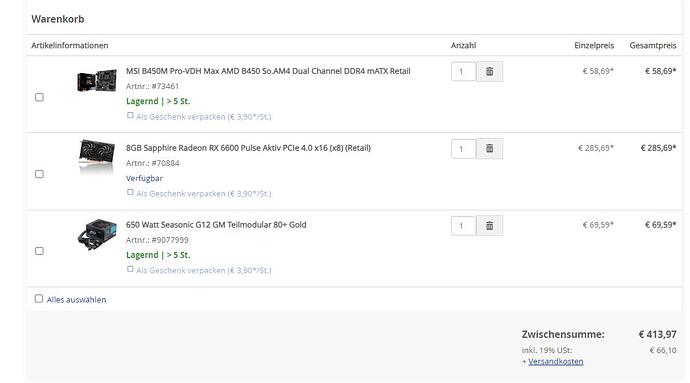This screenshot has width=690, height=383.
Task: Click the 'Einzelpreis' column header
Action: (594, 45)
